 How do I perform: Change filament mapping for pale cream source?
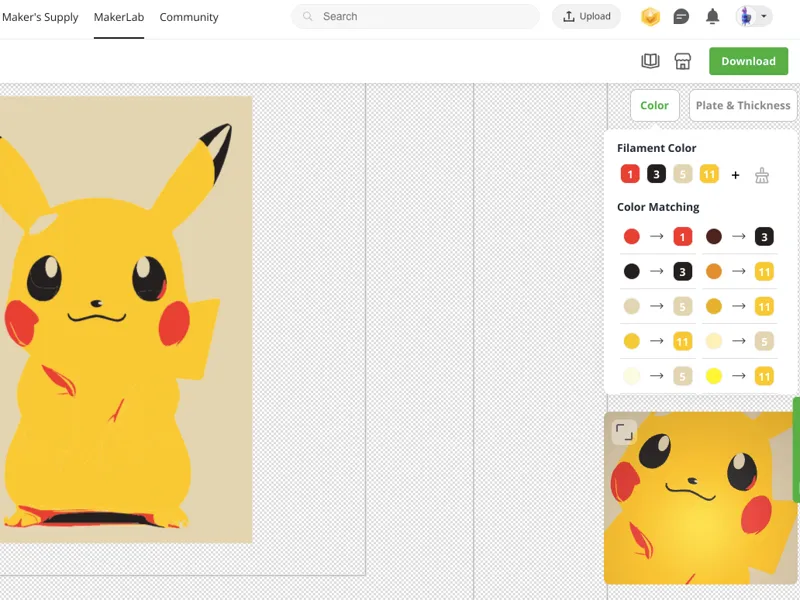click(764, 341)
